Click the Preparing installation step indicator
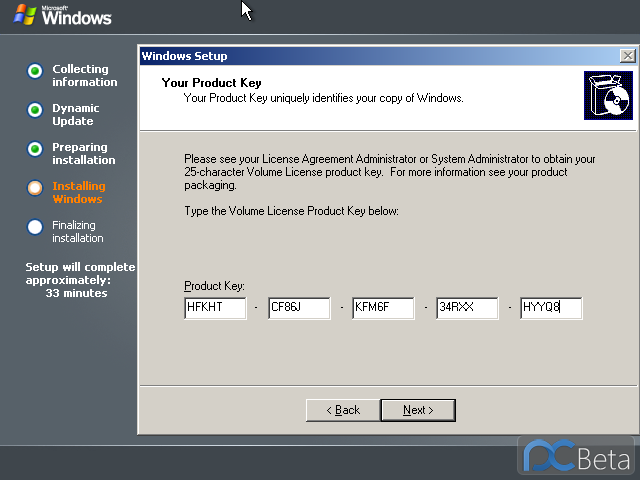Viewport: 640px width, 480px height. (35, 149)
